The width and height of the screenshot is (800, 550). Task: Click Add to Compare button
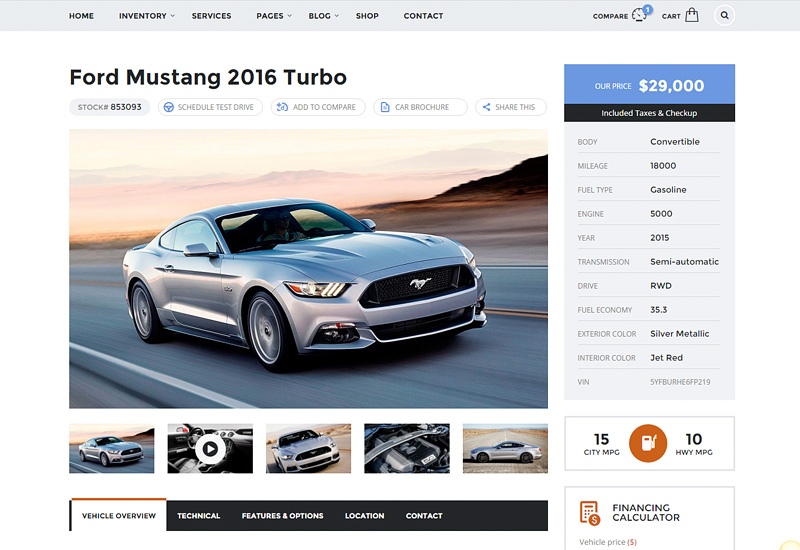318,107
